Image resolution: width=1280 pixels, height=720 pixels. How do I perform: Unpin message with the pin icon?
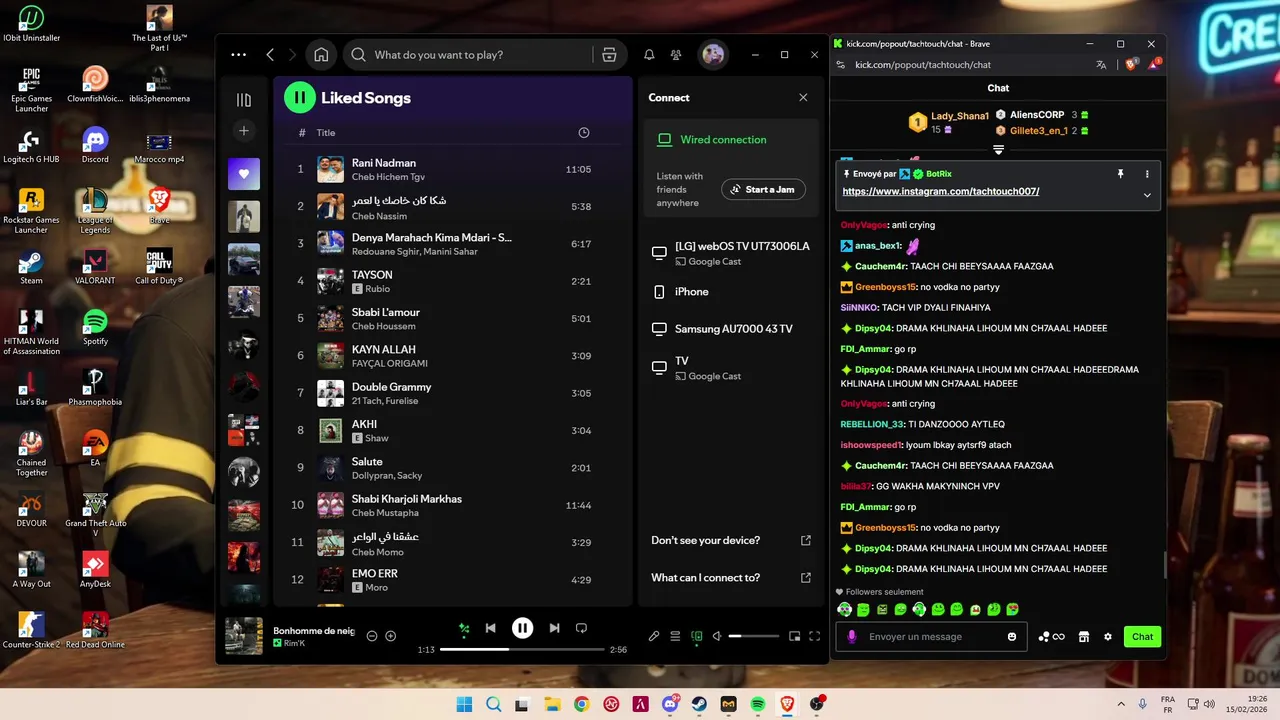pyautogui.click(x=1120, y=174)
